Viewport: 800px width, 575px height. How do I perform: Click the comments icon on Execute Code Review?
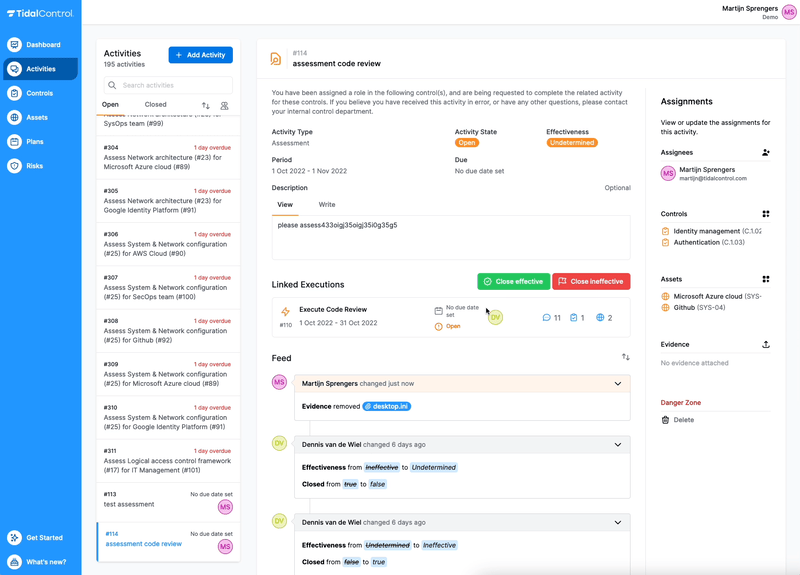pos(547,318)
